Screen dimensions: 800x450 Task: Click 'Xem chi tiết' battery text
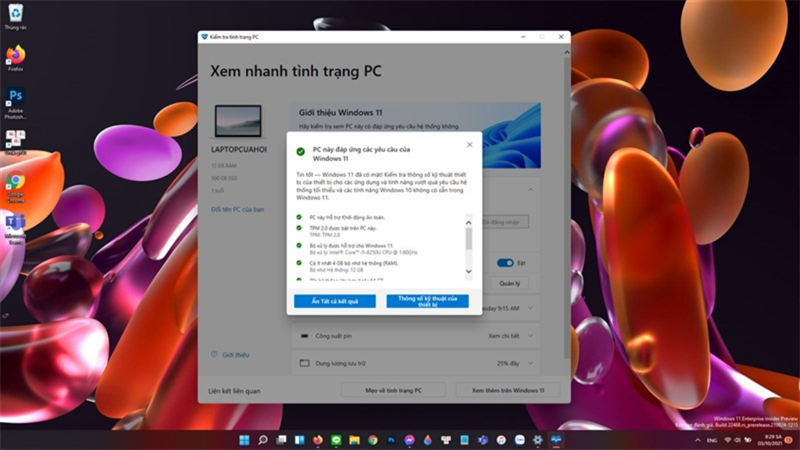click(503, 336)
